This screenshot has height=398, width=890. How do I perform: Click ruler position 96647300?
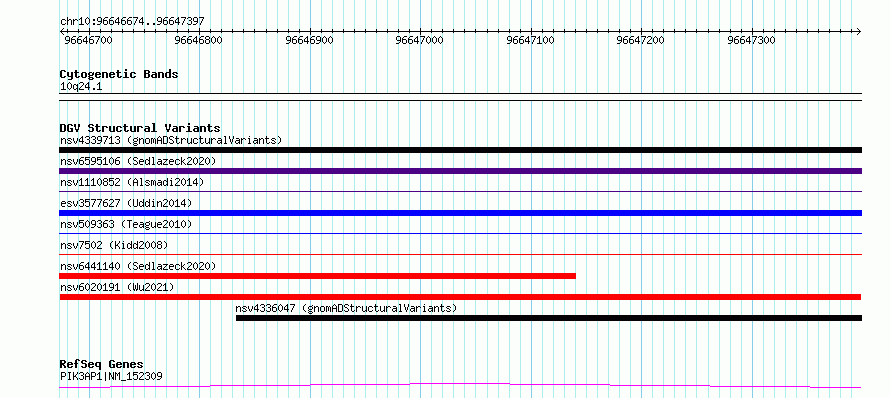[x=751, y=40]
